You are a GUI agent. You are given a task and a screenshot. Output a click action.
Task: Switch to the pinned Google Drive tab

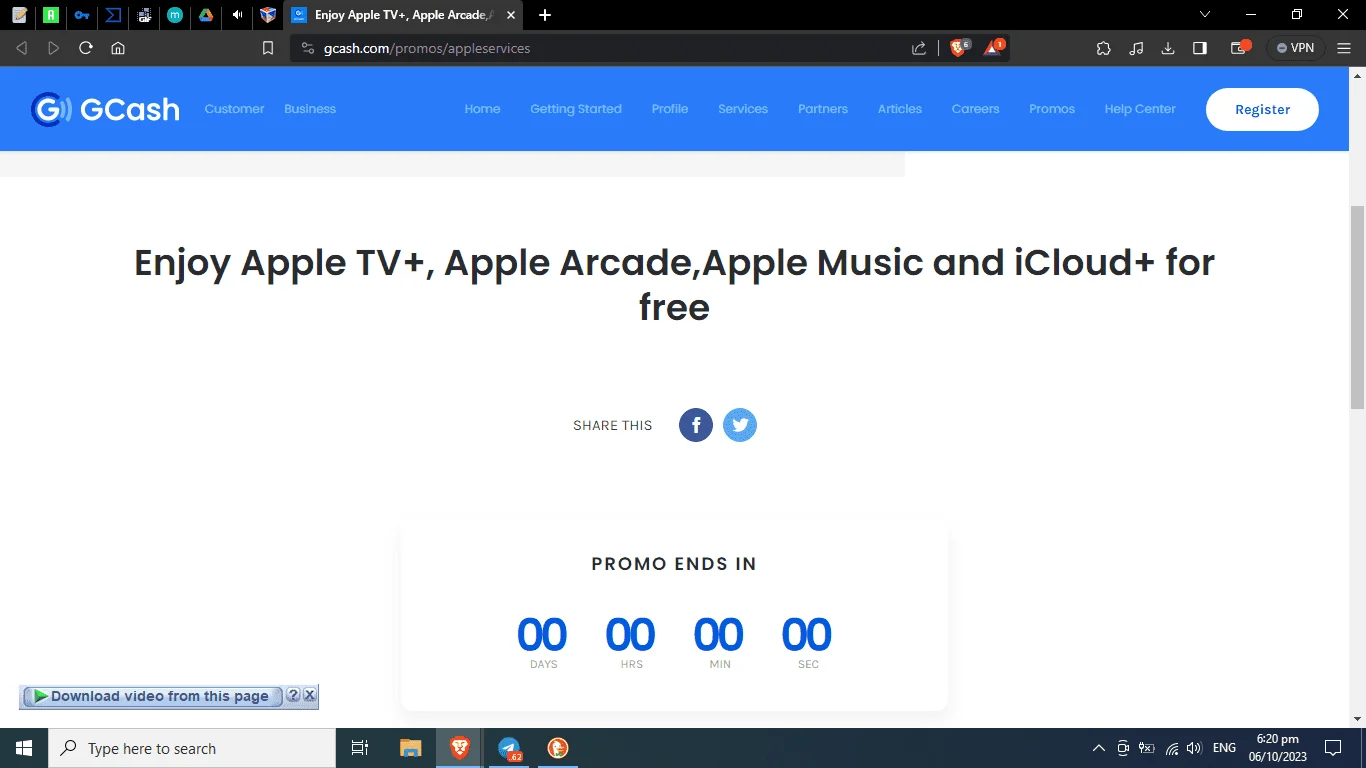206,15
